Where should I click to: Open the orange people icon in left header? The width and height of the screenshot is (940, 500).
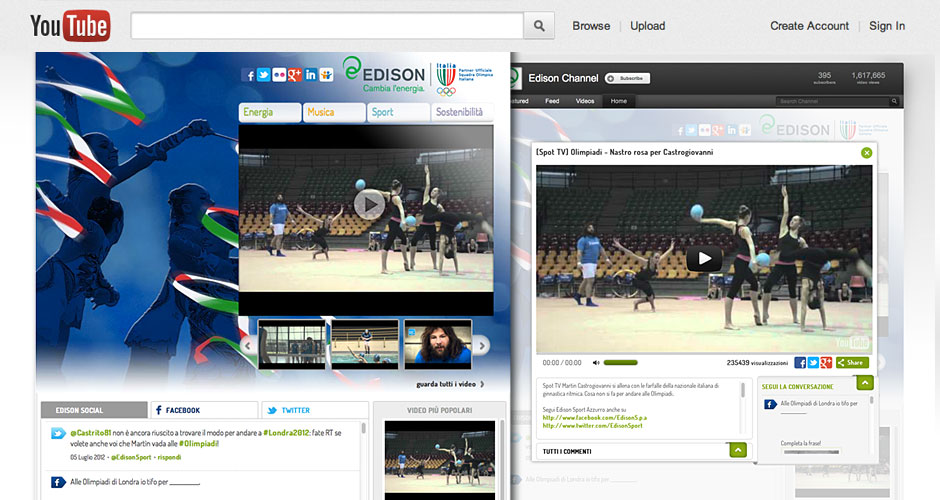tap(326, 75)
